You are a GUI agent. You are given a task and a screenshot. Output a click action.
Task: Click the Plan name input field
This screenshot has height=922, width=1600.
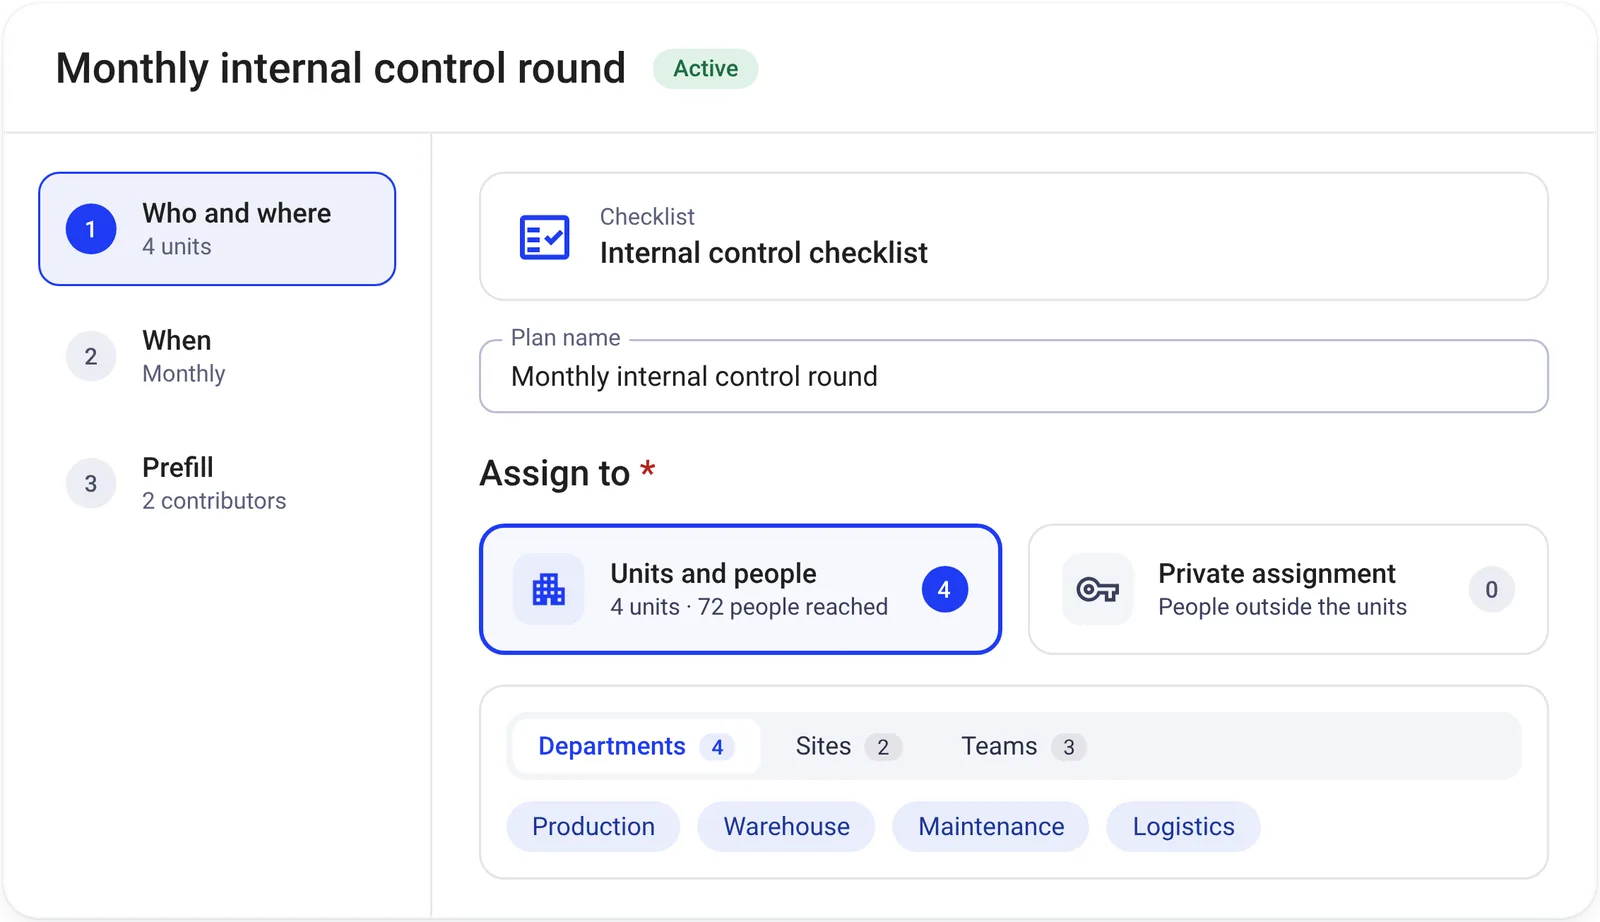(1014, 376)
